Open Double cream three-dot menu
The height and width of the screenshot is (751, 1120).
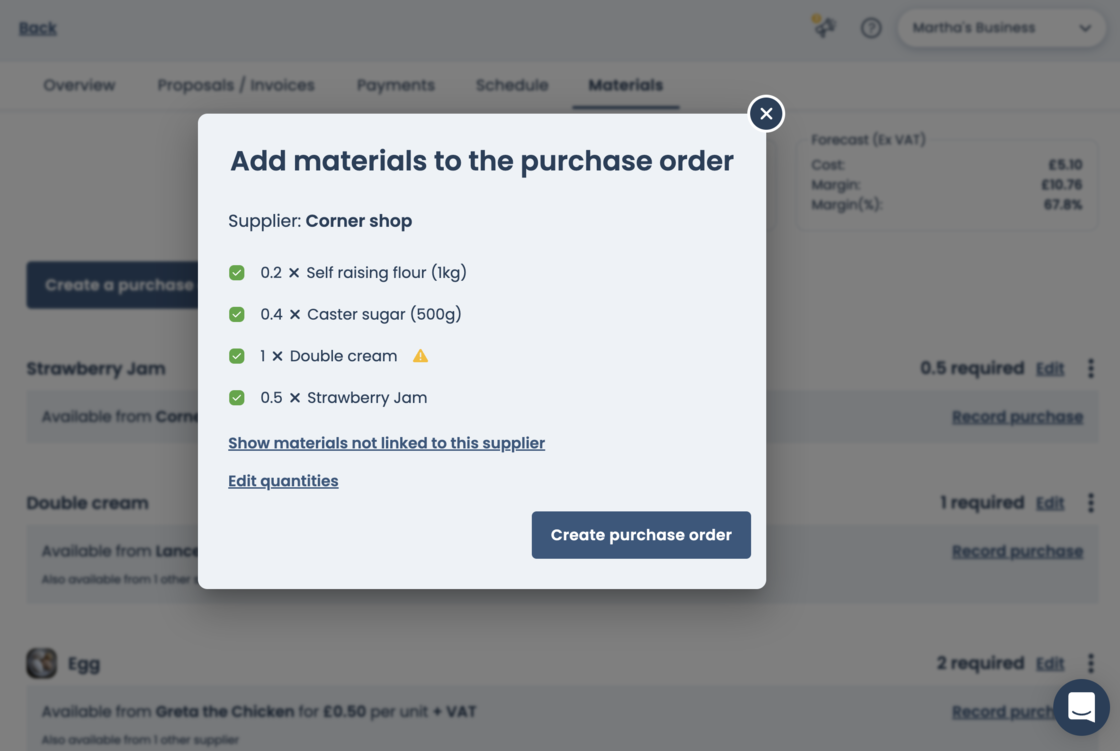pos(1091,503)
